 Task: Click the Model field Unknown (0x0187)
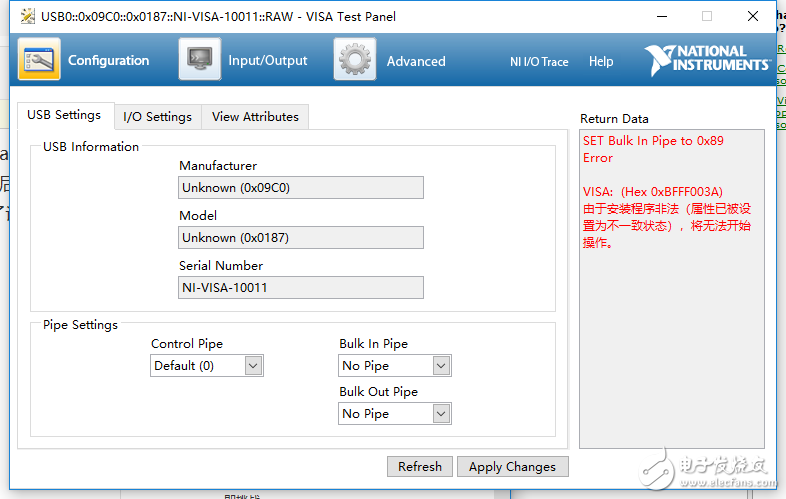301,238
